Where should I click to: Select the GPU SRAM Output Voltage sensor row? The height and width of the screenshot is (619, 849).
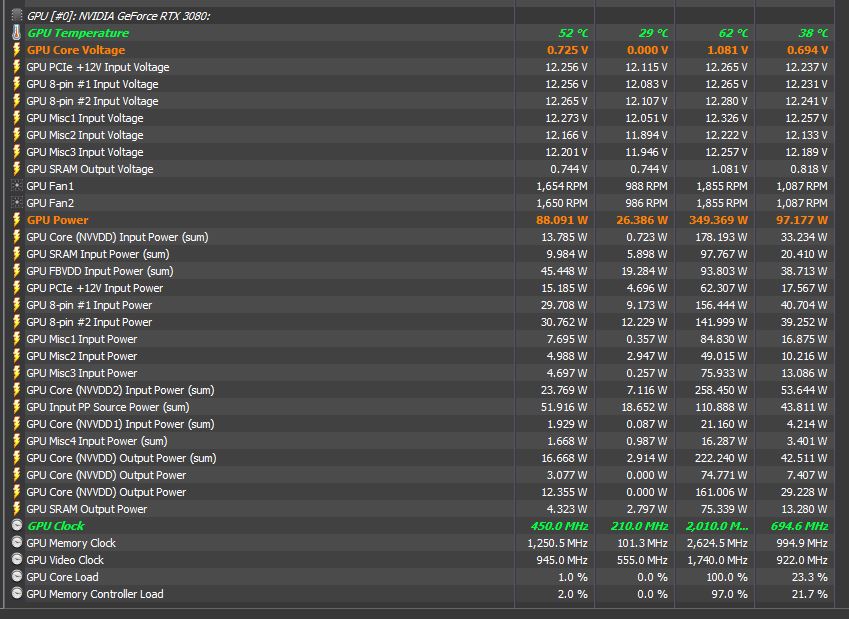tap(420, 169)
